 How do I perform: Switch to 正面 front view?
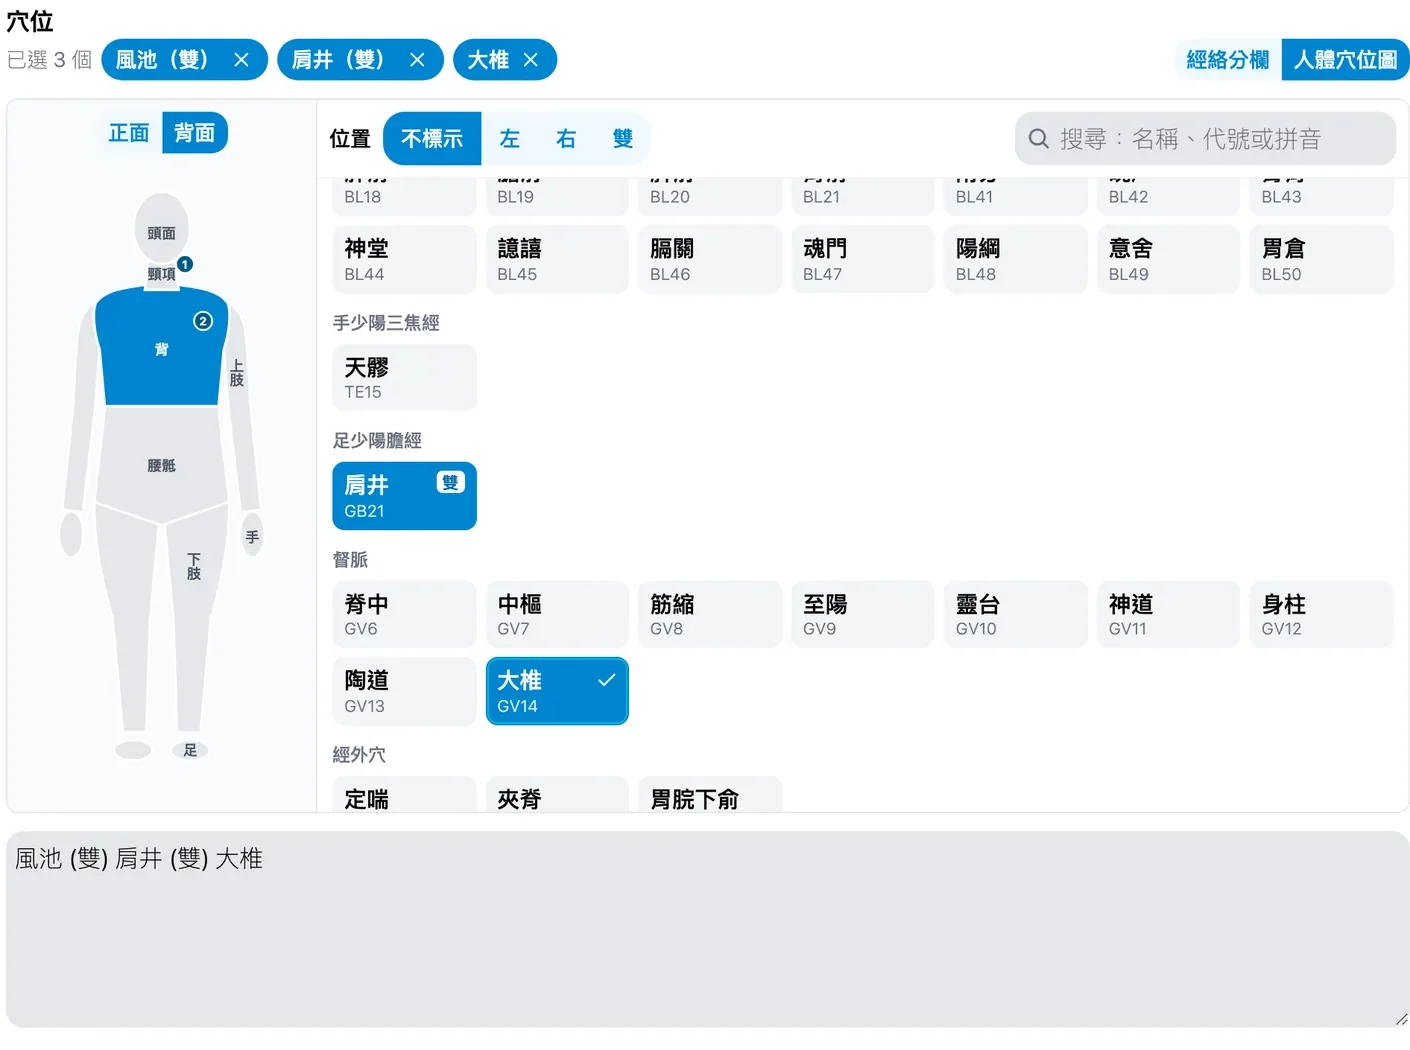coord(129,133)
